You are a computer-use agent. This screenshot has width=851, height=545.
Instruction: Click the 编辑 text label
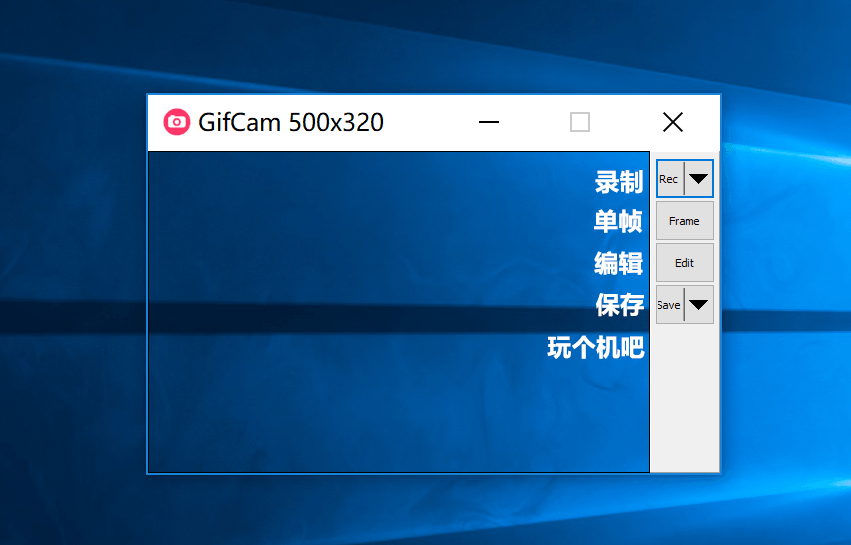618,264
